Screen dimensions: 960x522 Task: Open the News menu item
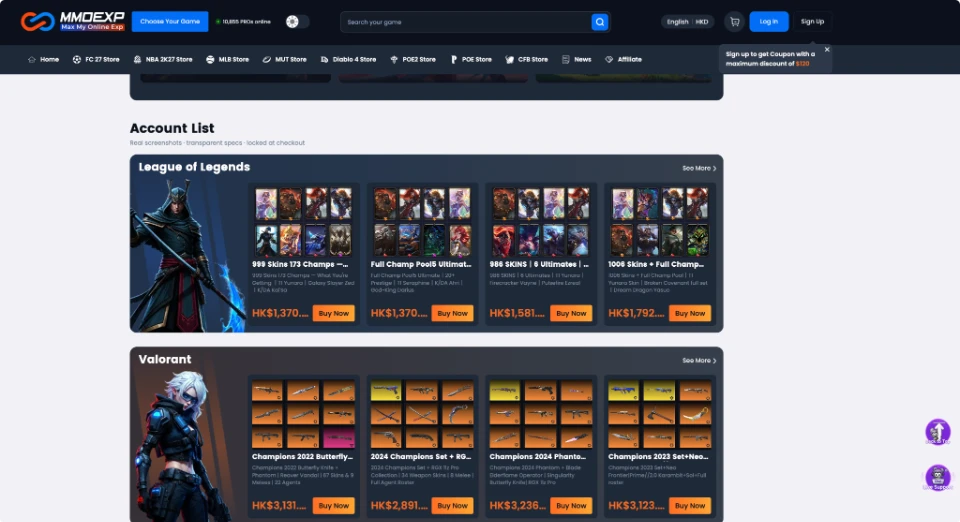point(576,59)
